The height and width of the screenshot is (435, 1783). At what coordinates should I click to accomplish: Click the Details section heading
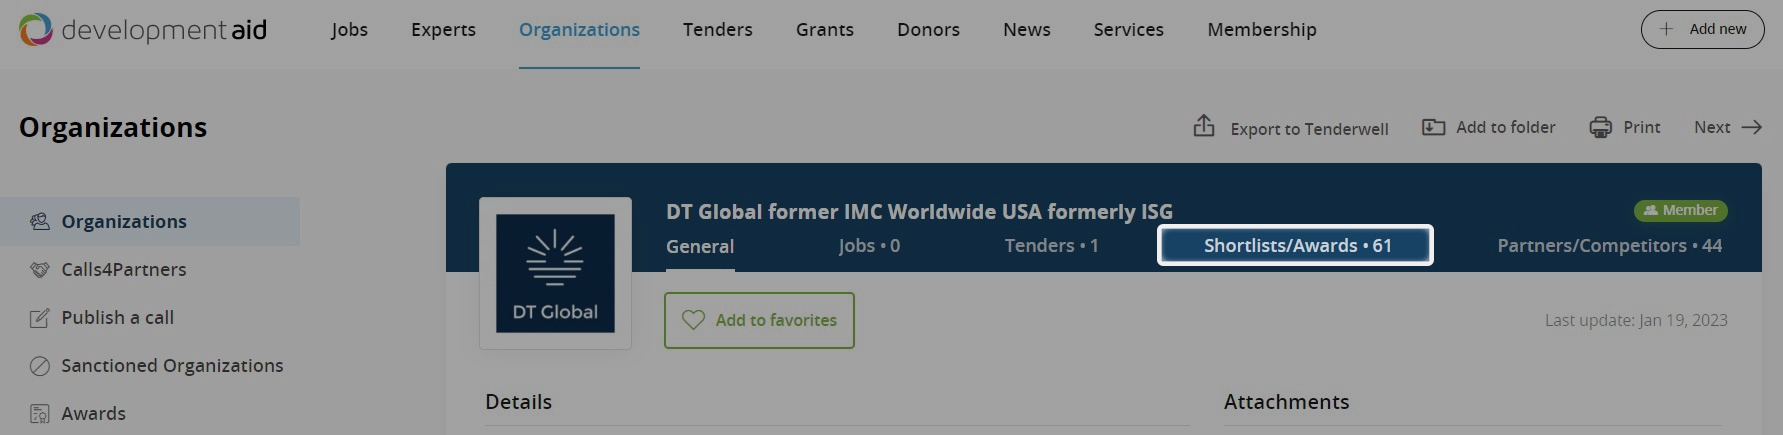point(518,401)
